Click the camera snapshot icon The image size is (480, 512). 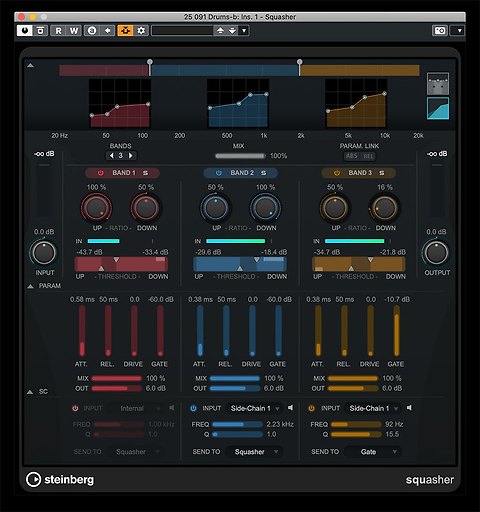coord(440,31)
